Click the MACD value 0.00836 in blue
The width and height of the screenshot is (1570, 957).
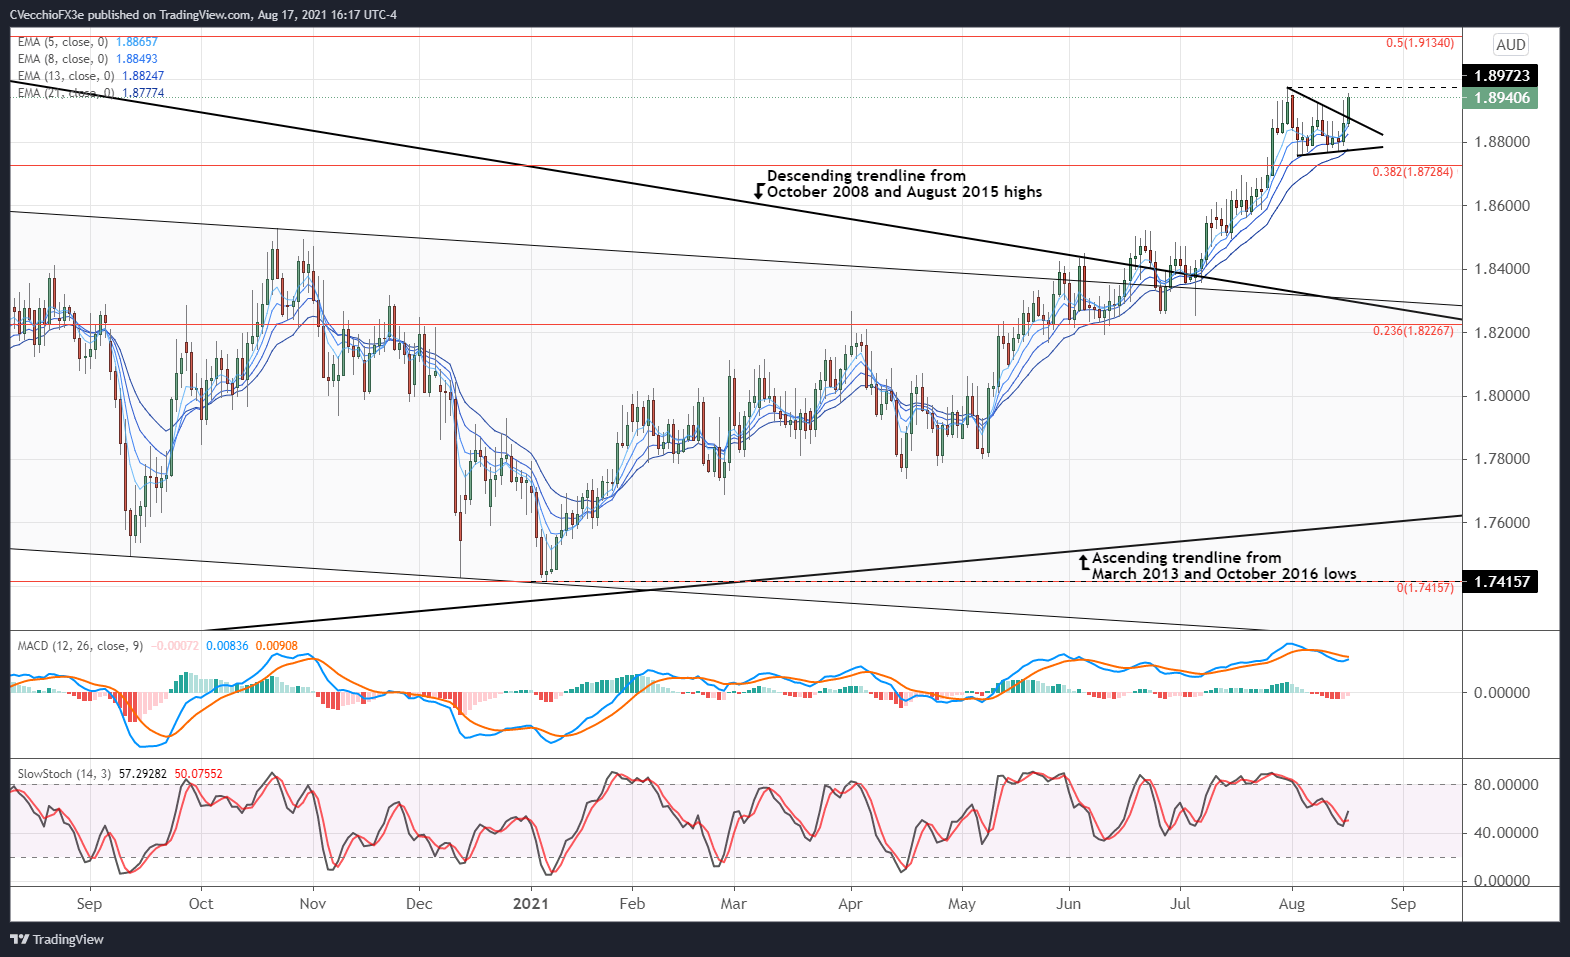tap(227, 646)
